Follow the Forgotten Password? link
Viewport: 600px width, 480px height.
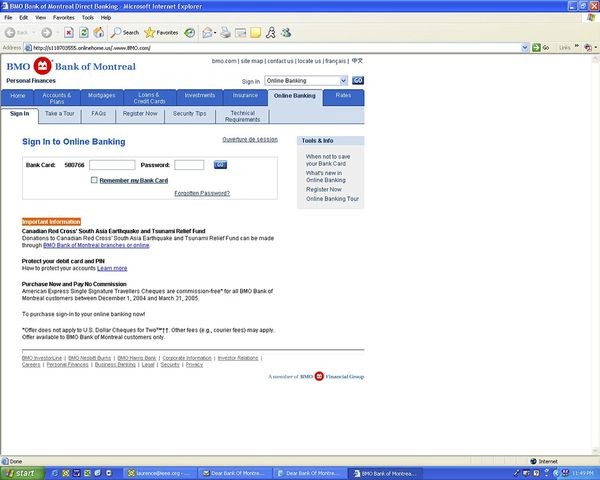tap(202, 193)
